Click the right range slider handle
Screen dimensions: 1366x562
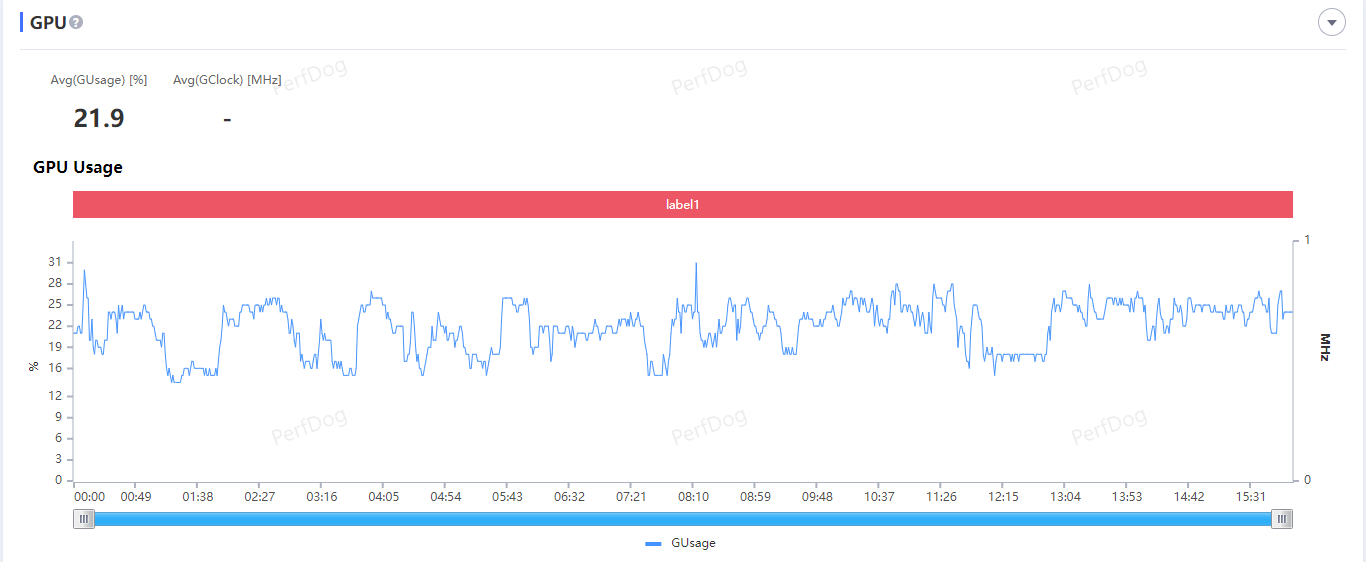[1281, 519]
